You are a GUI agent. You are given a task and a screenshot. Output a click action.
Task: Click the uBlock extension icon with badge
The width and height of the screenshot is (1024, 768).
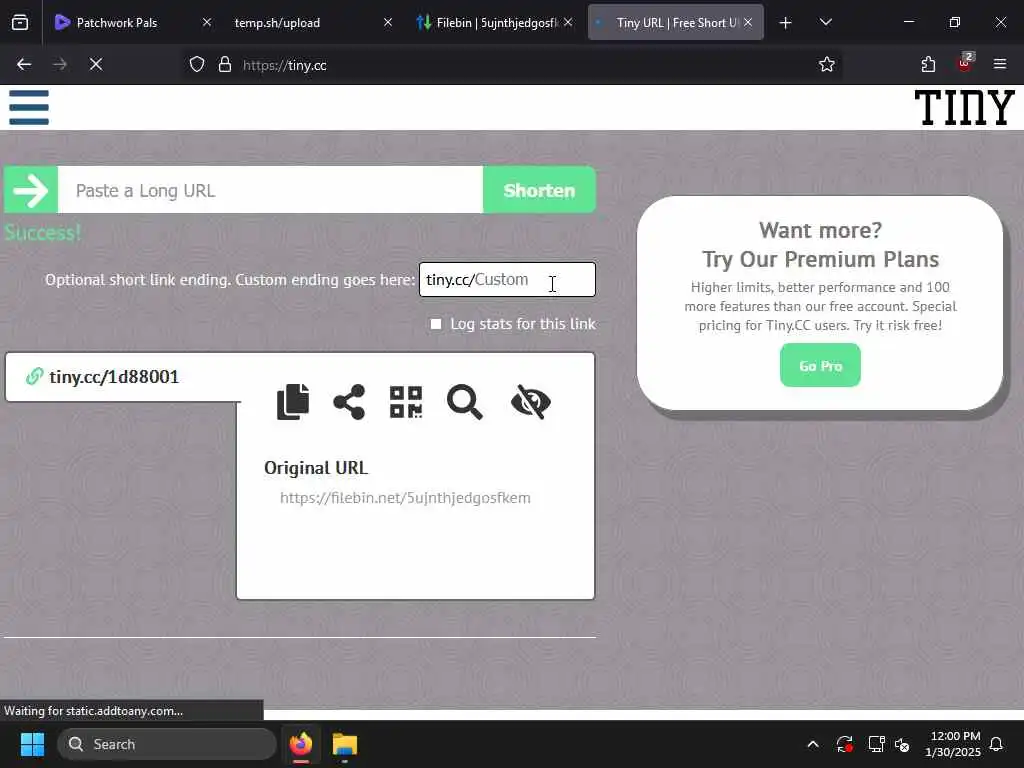[965, 63]
